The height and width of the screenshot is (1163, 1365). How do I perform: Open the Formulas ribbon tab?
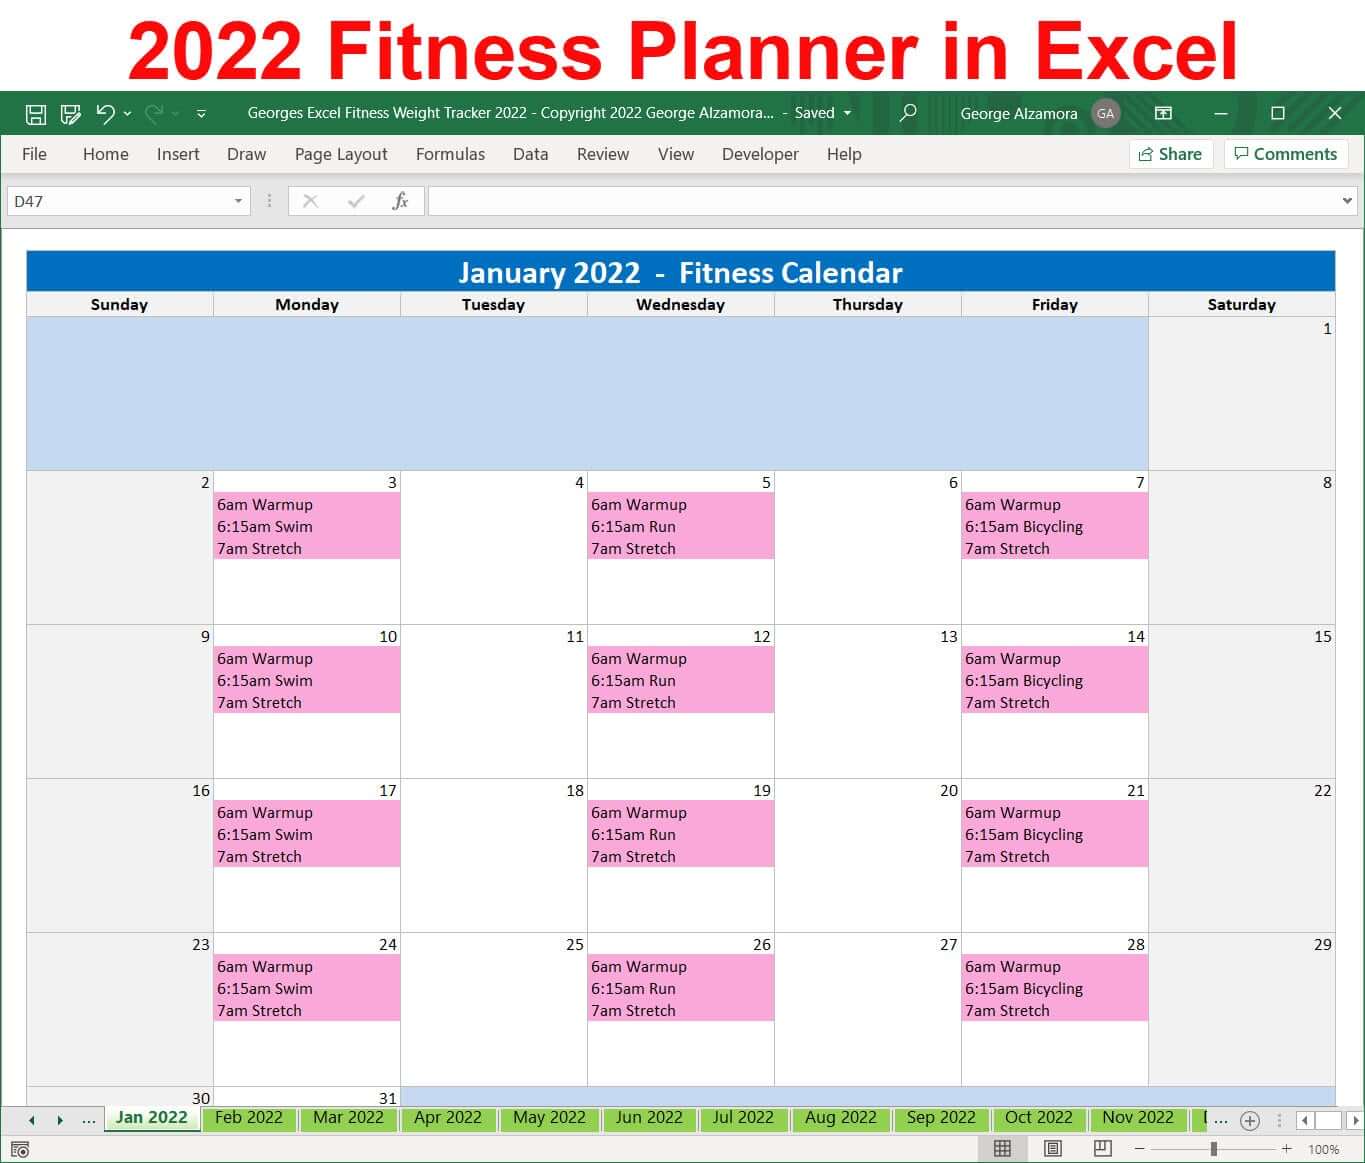pyautogui.click(x=450, y=154)
